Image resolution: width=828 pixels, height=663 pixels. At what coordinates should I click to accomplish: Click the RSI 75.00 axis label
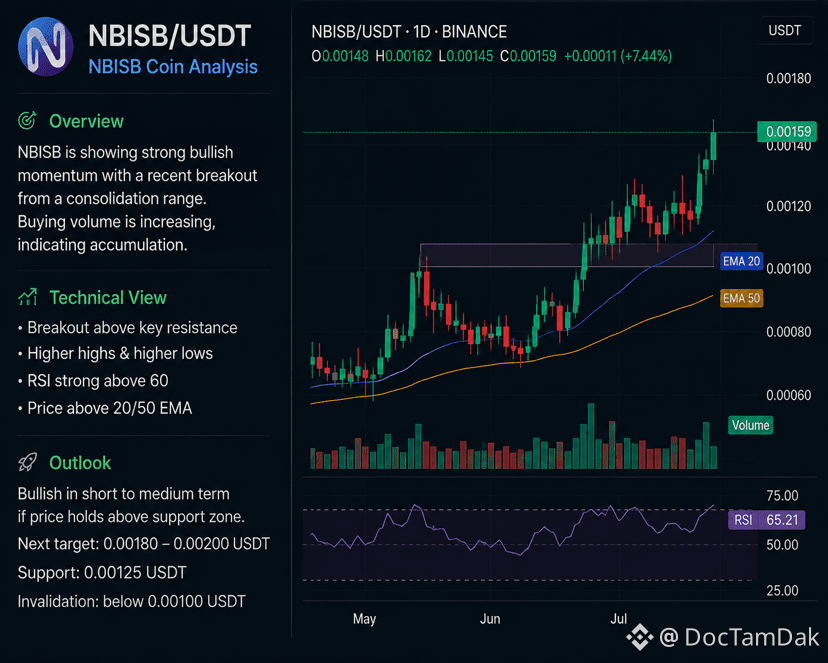click(782, 496)
